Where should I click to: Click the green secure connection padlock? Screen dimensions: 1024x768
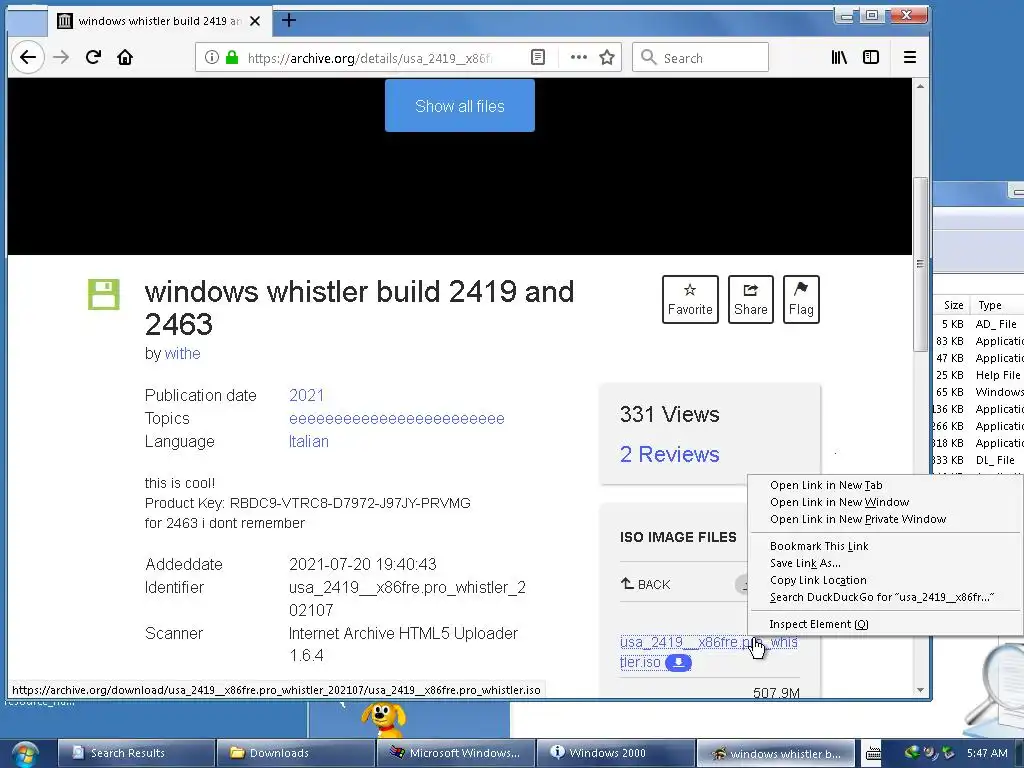(x=231, y=57)
